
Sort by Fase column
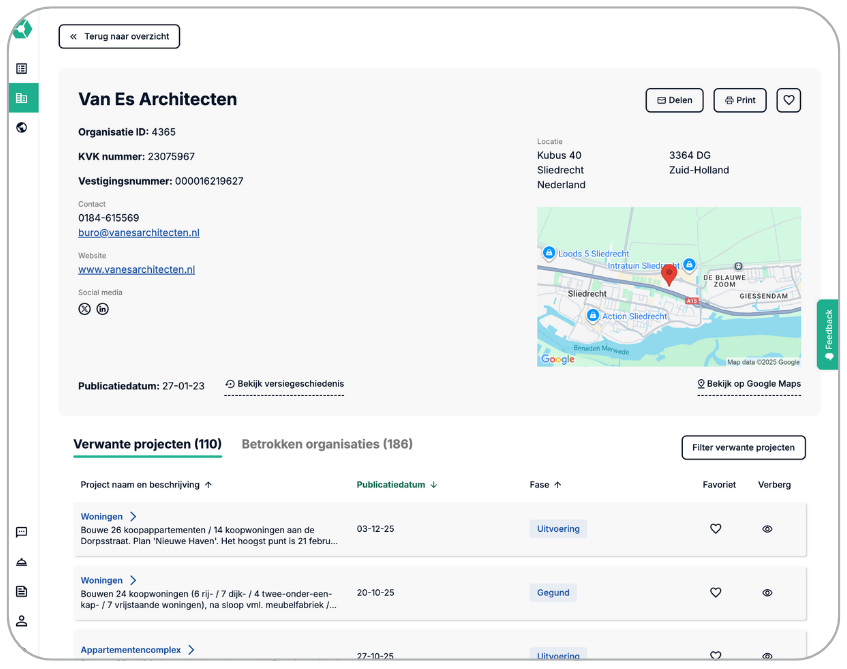tap(545, 485)
